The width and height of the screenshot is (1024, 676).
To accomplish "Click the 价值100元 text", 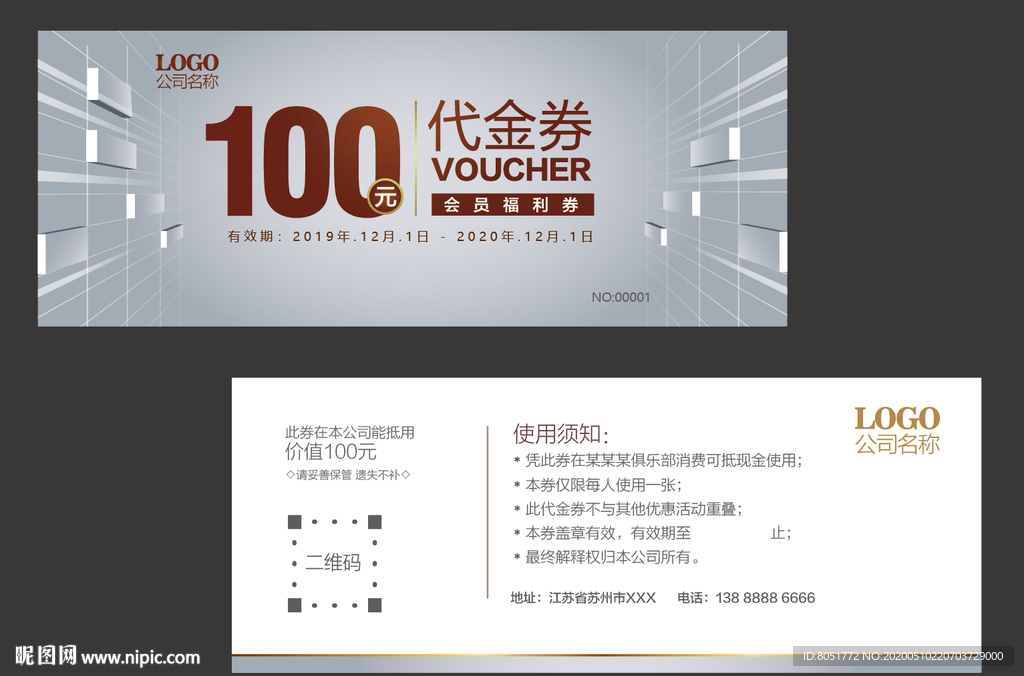I will point(330,451).
